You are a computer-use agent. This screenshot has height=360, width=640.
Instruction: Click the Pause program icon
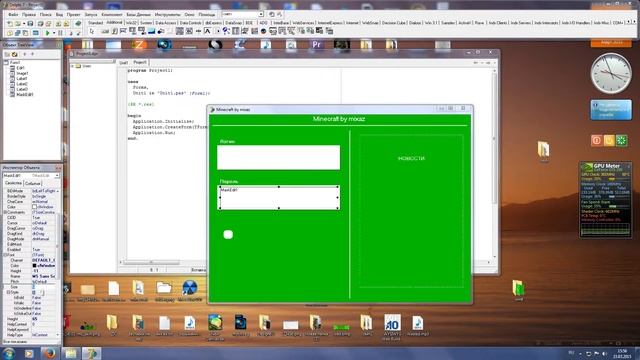[60, 33]
